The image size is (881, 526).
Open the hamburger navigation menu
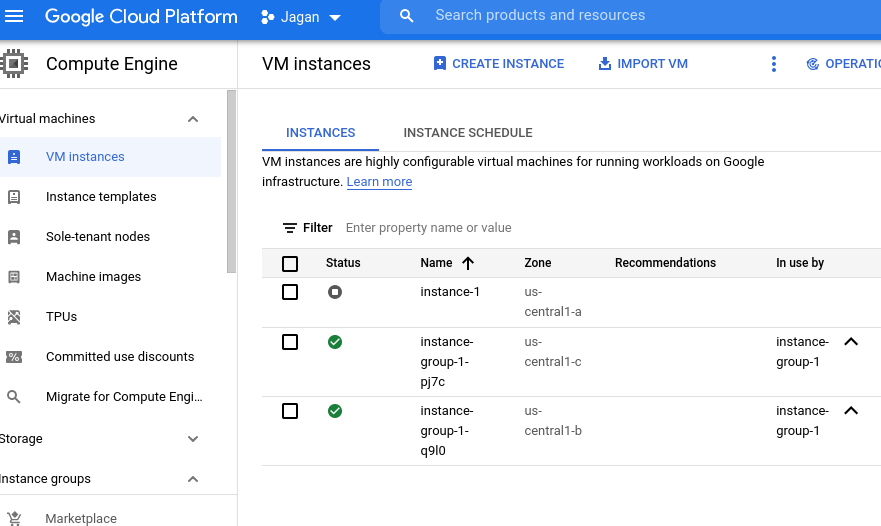click(13, 16)
